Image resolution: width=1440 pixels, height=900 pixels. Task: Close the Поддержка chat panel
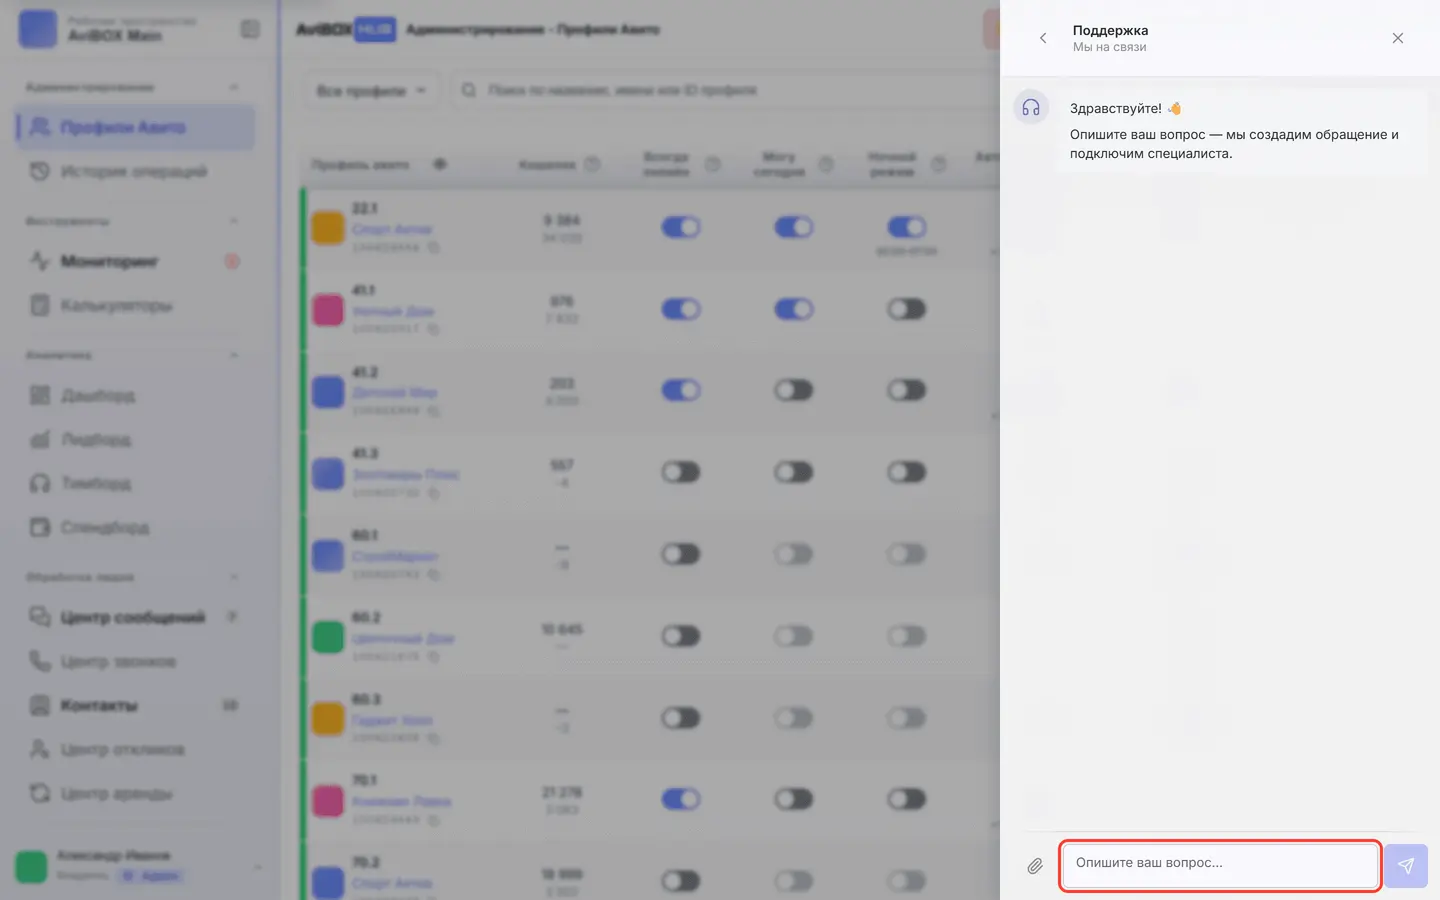(x=1398, y=38)
